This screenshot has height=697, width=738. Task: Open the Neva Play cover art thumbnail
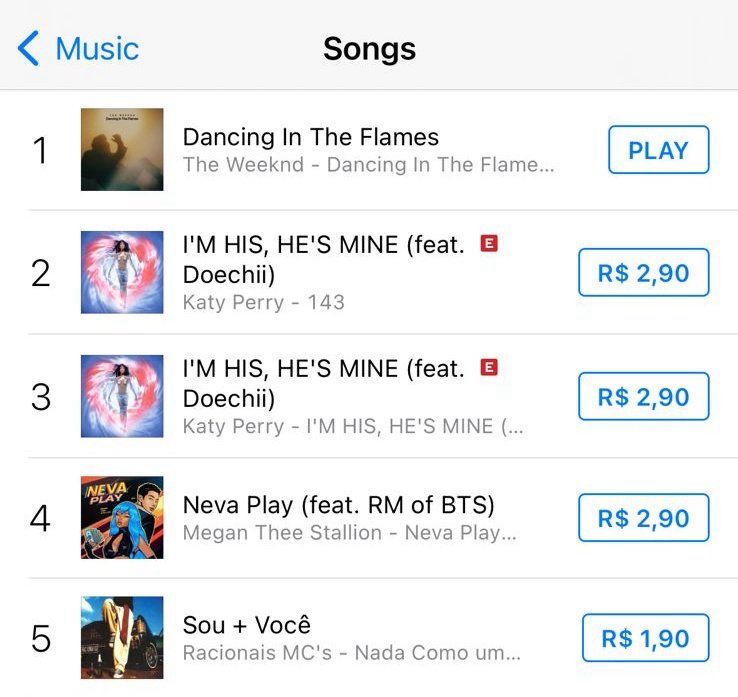pyautogui.click(x=122, y=518)
